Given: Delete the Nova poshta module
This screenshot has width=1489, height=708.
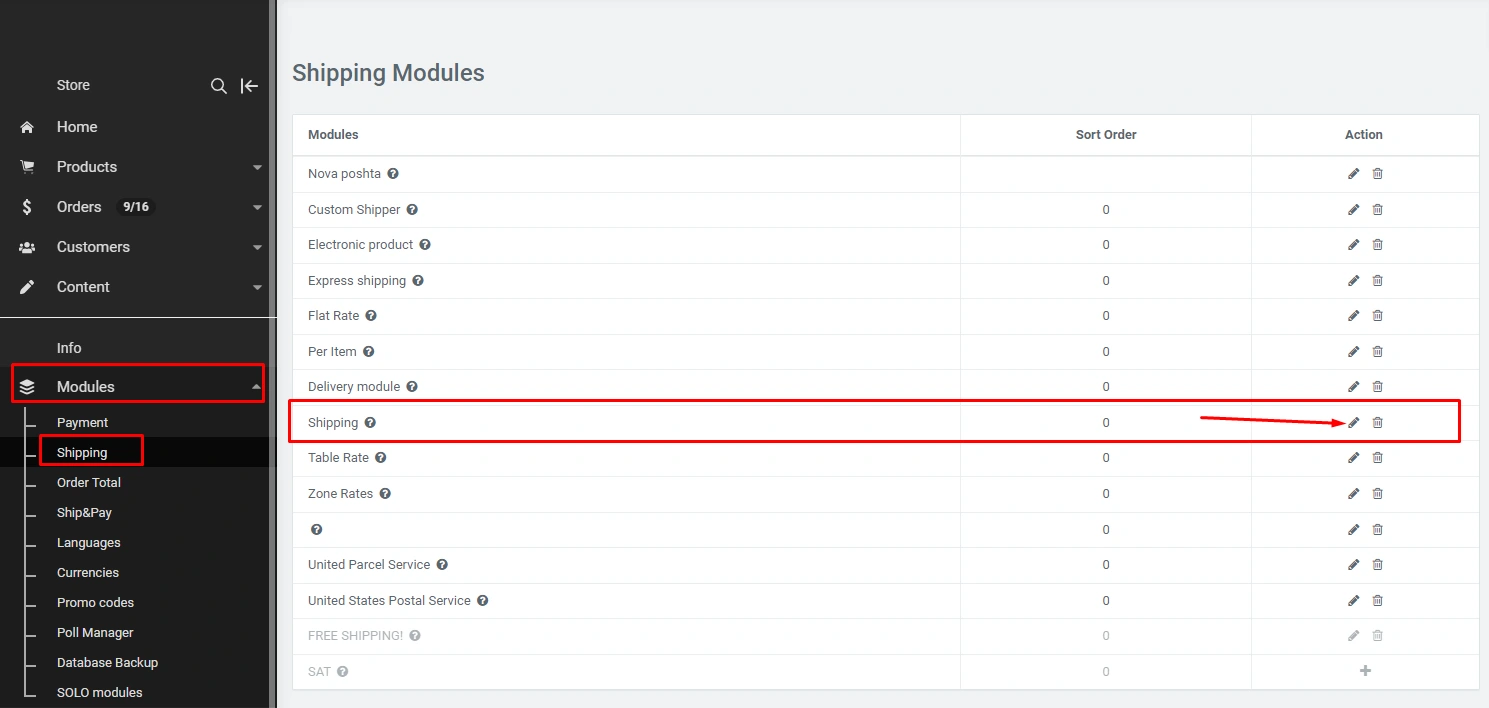Looking at the screenshot, I should tap(1377, 174).
